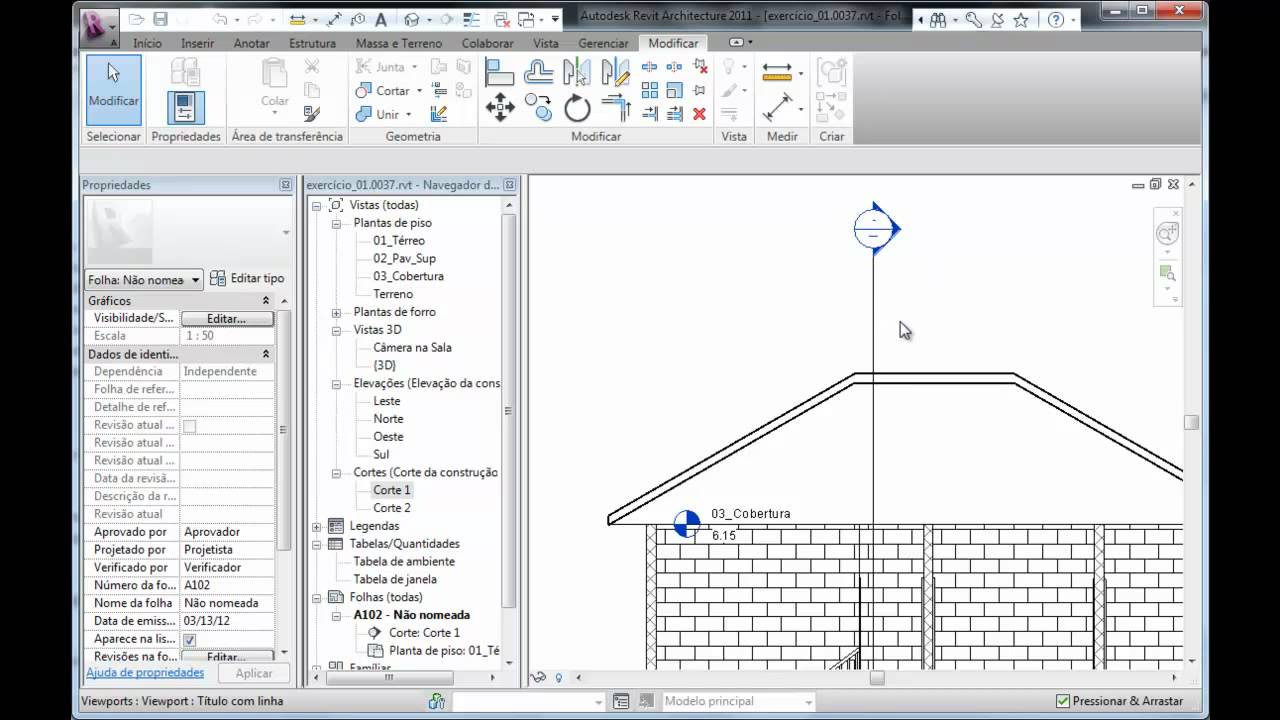Image resolution: width=1280 pixels, height=720 pixels.
Task: Click the Nome da folha value field
Action: coord(227,603)
